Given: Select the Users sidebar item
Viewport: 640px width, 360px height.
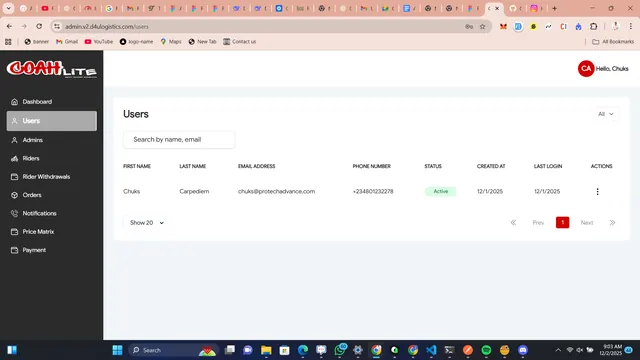Looking at the screenshot, I should point(51,121).
